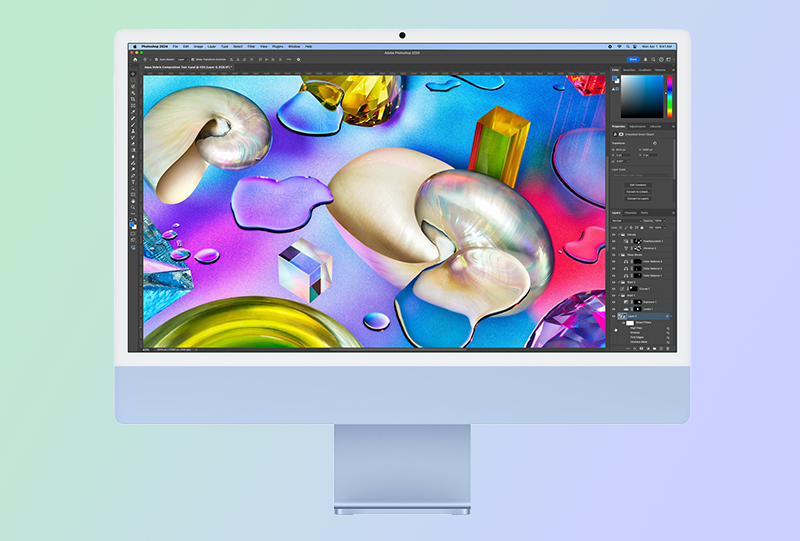
Task: Switch to the Paths tab
Action: point(644,213)
